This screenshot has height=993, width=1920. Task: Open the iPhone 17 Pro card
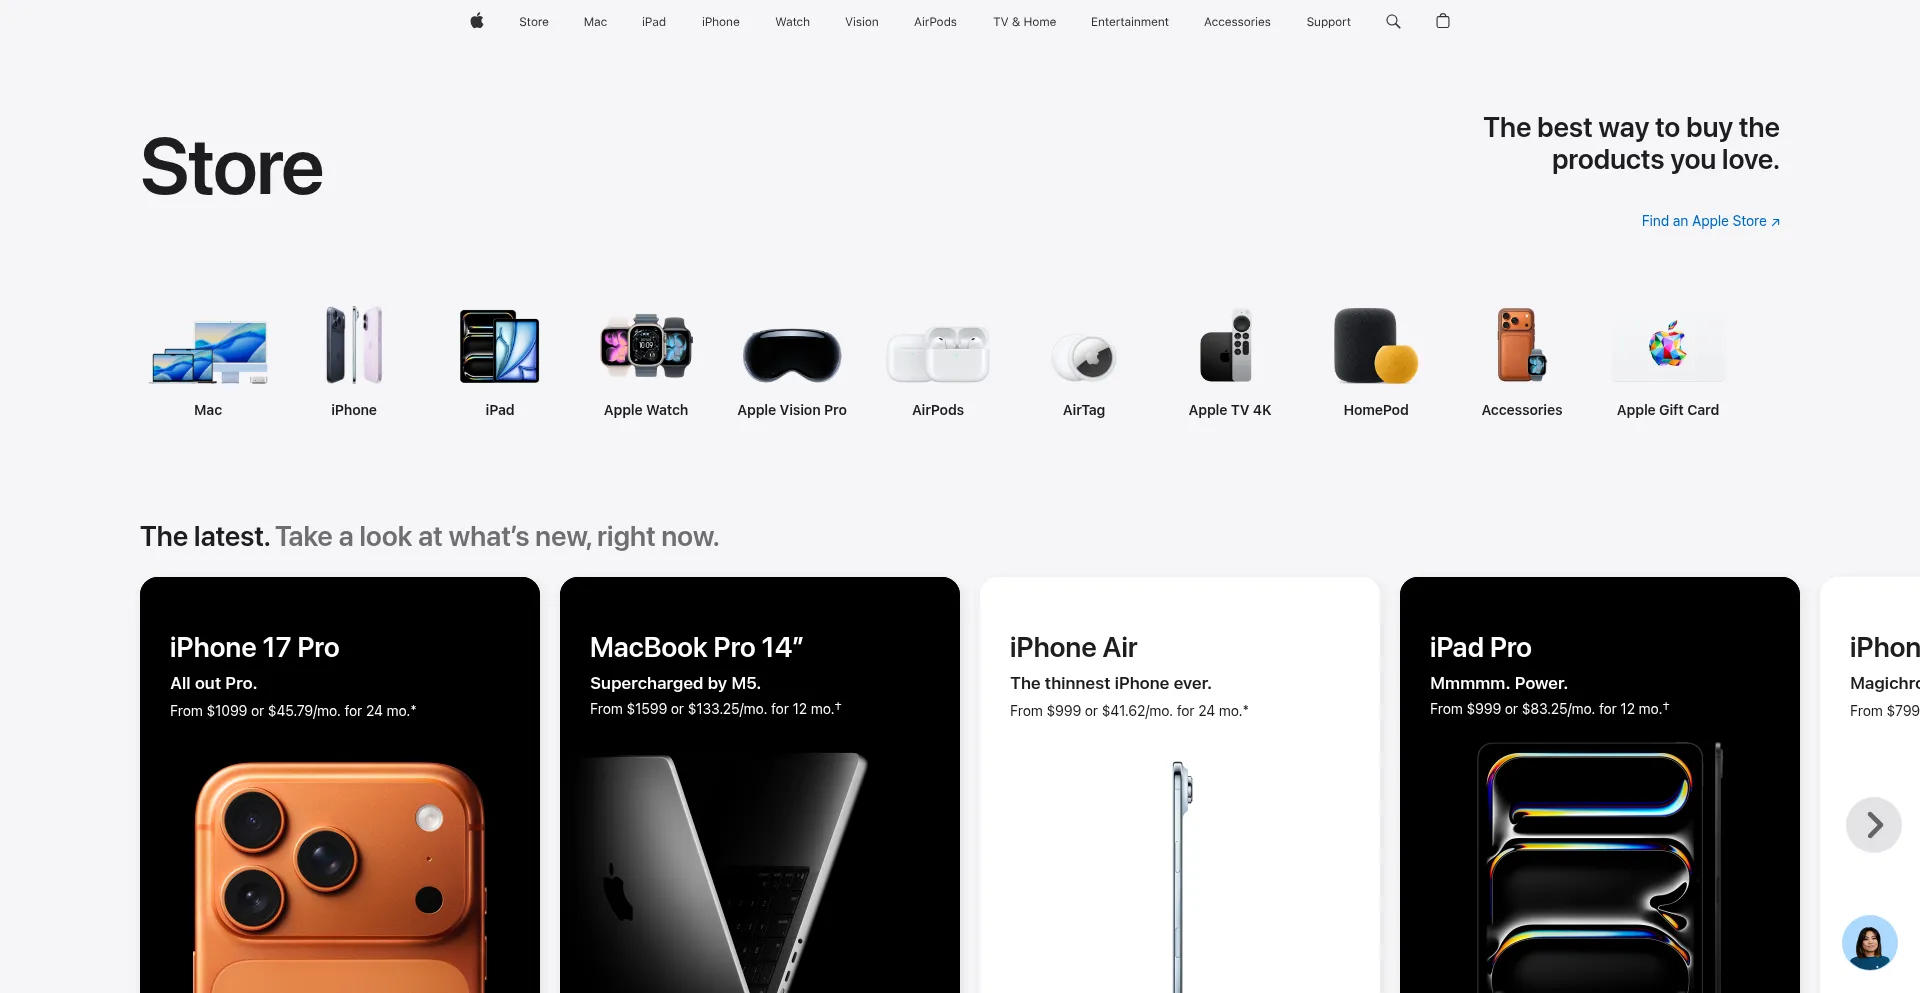point(340,785)
